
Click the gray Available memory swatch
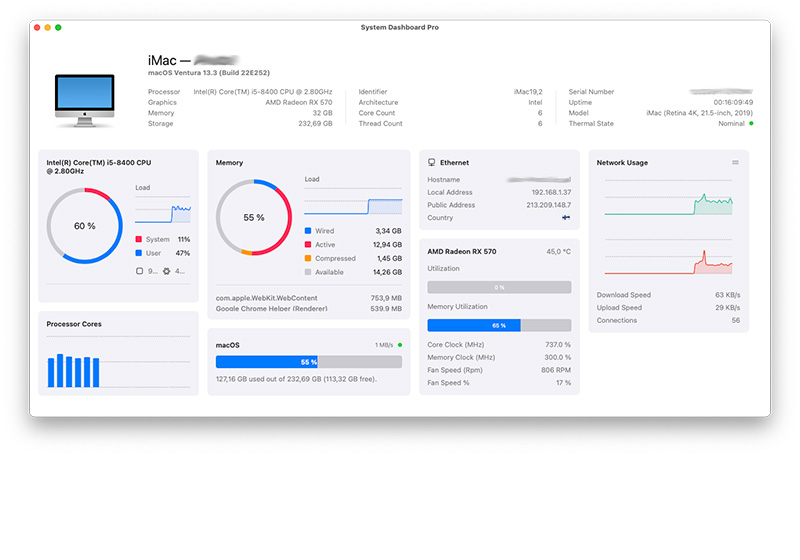coord(308,272)
